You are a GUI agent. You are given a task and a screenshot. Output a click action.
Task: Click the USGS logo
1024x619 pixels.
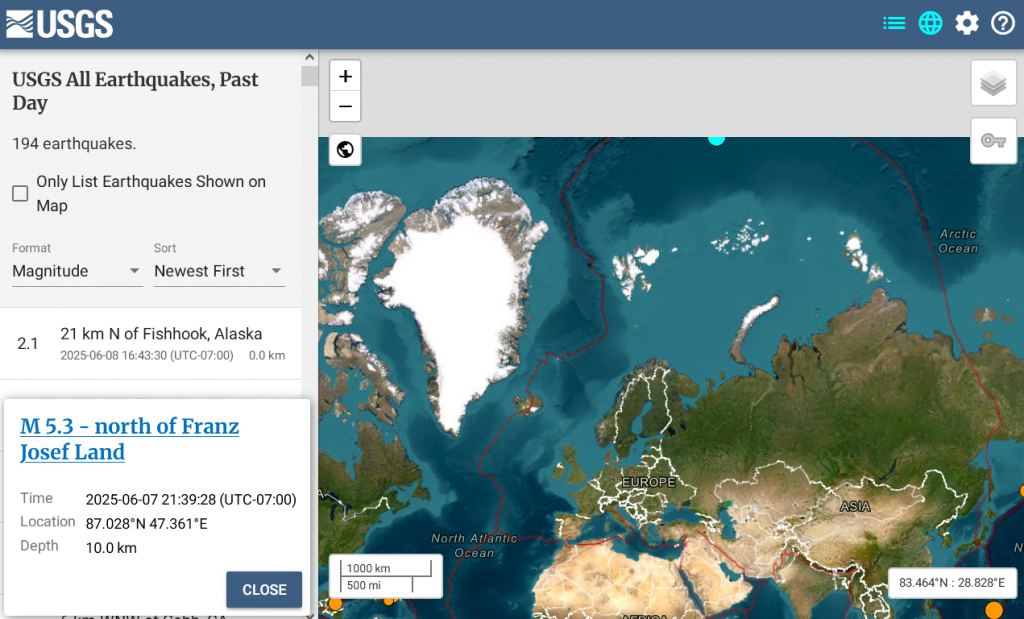[59, 24]
